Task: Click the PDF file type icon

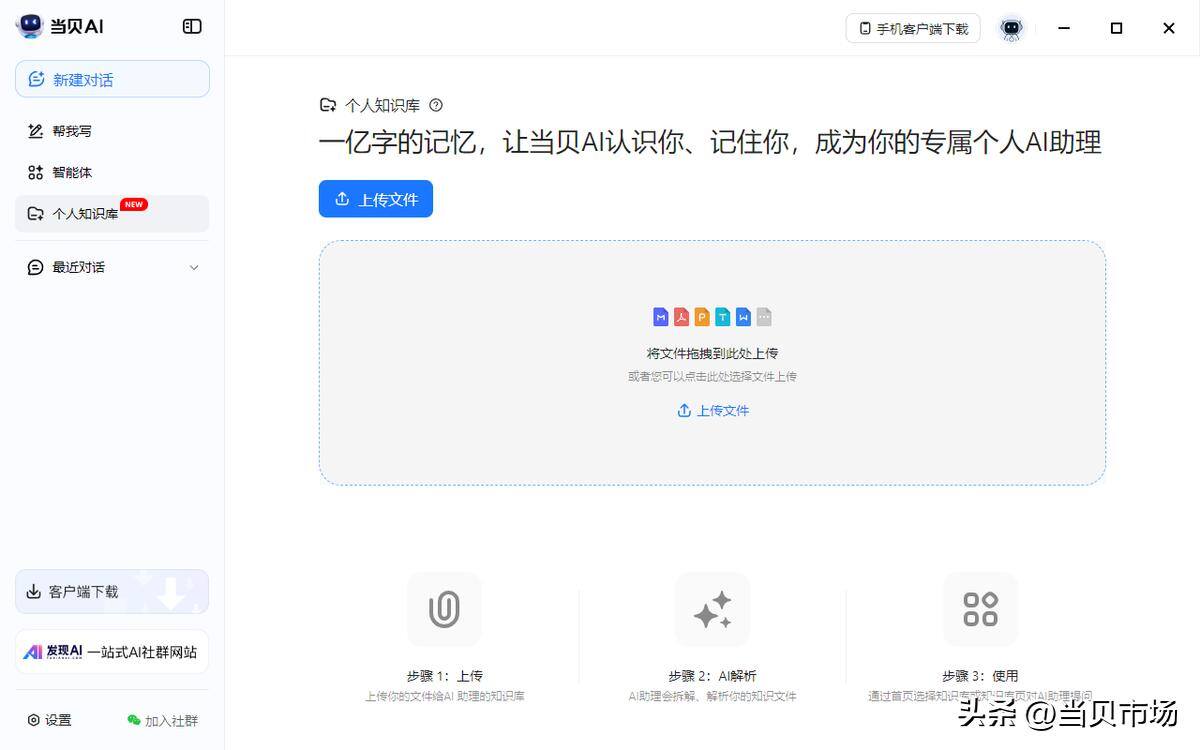Action: 681,317
